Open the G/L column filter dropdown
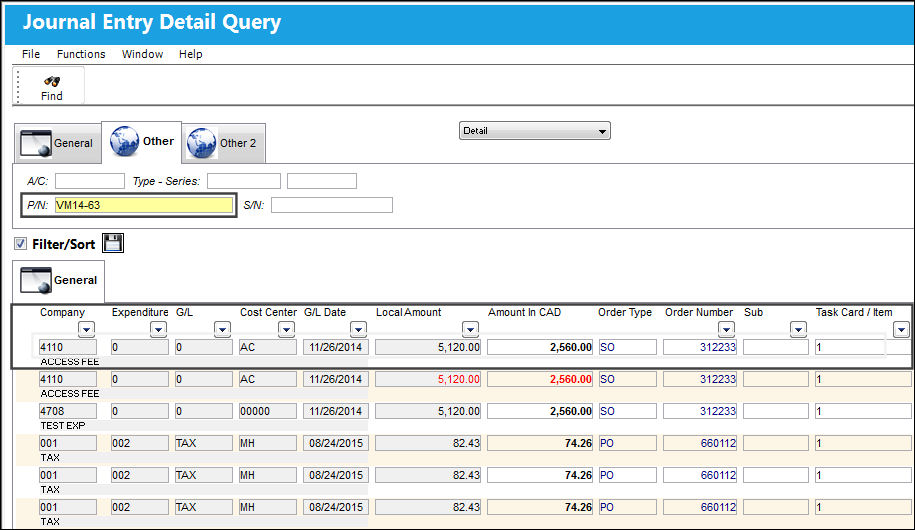 click(x=222, y=330)
